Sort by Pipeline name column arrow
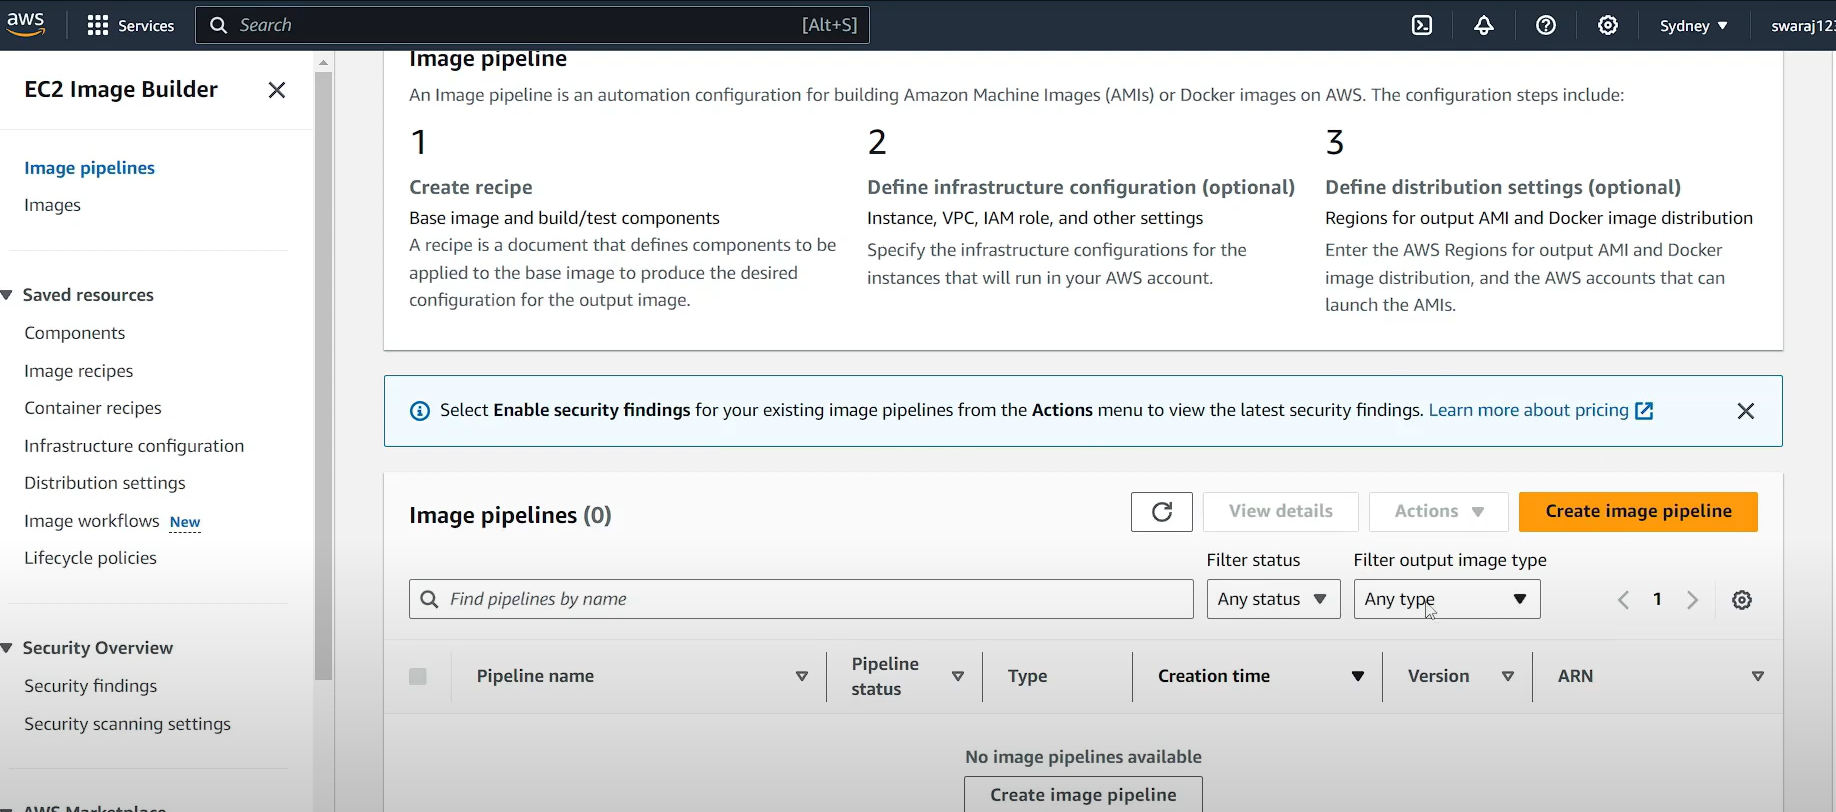 pos(802,677)
